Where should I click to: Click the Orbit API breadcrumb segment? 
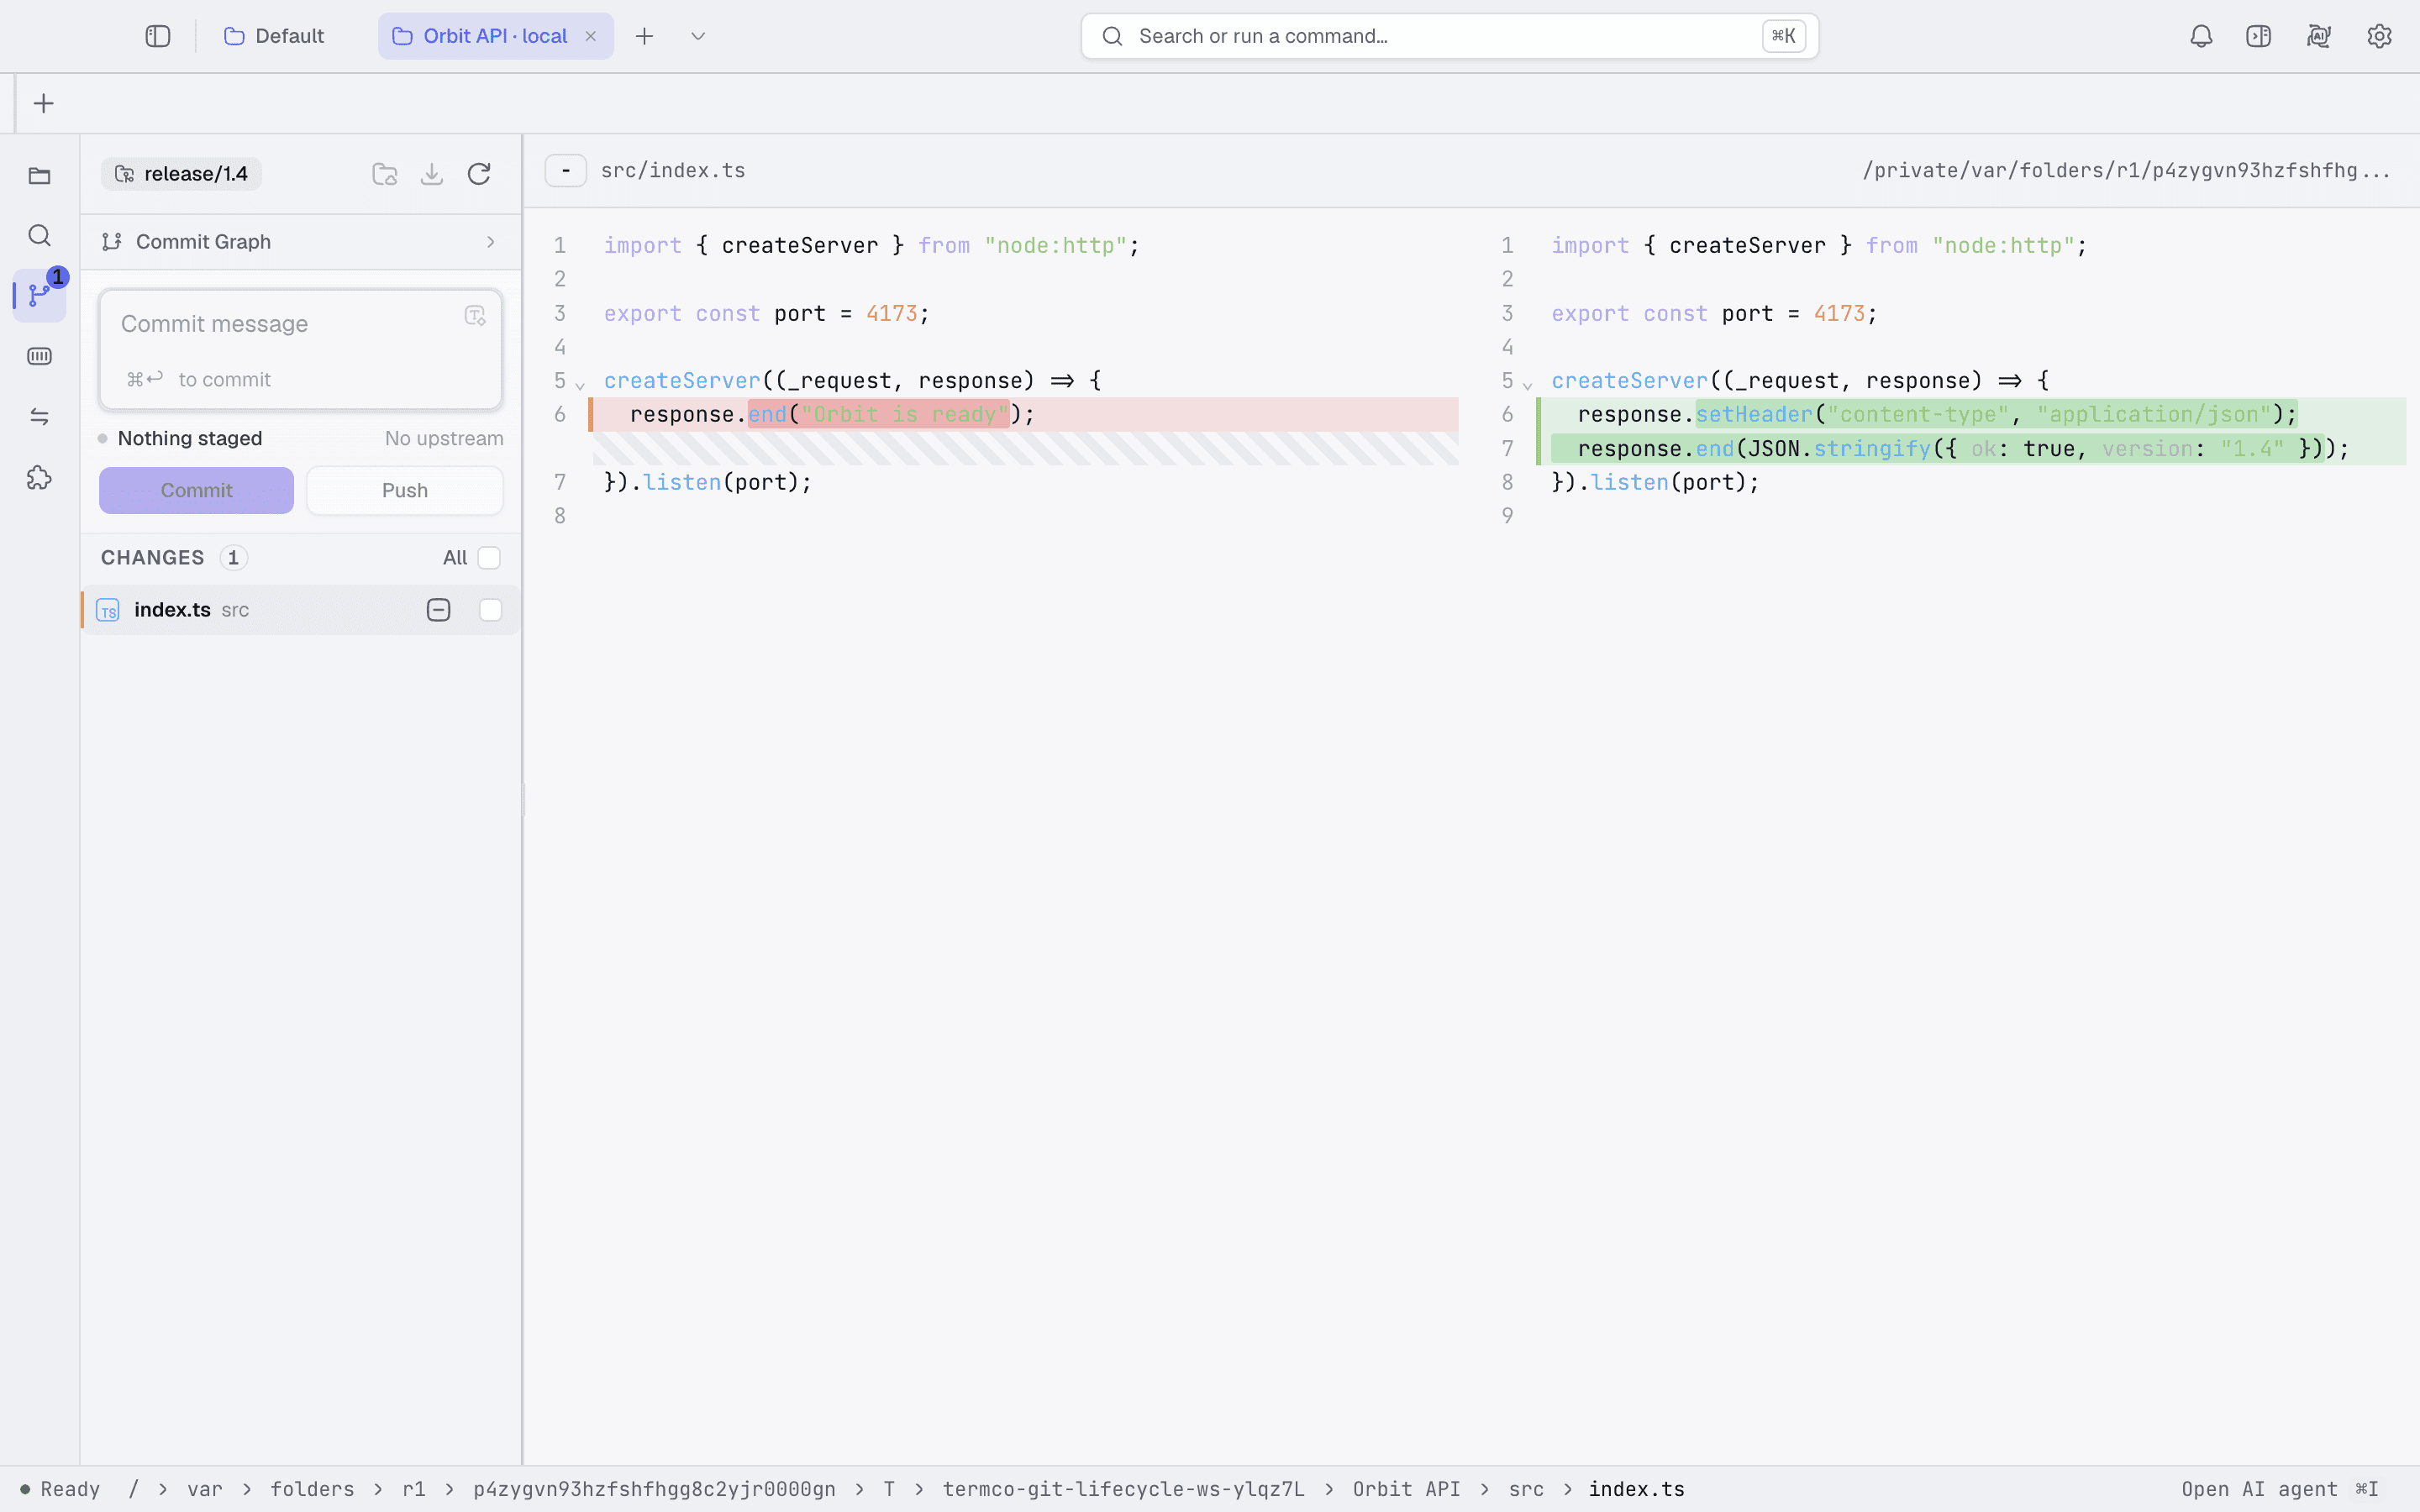[1407, 1489]
